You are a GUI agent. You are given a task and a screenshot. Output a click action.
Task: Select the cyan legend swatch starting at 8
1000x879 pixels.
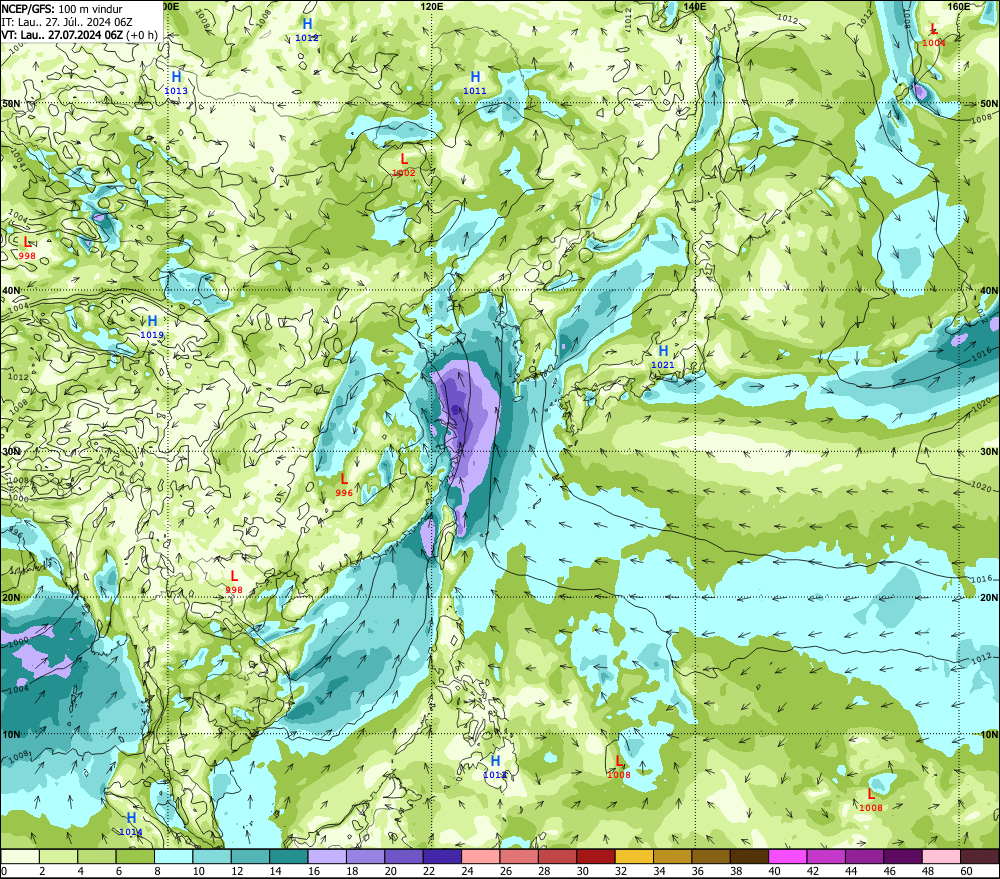173,856
